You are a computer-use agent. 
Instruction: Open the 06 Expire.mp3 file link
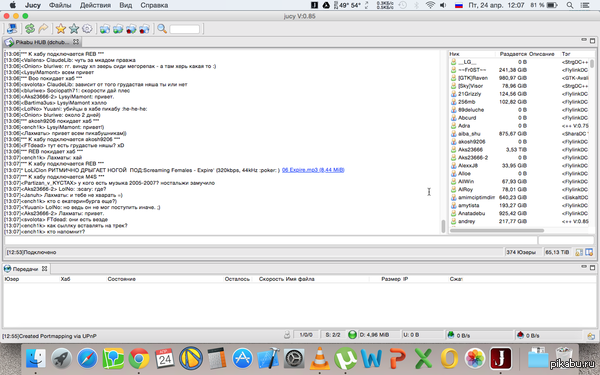click(313, 170)
